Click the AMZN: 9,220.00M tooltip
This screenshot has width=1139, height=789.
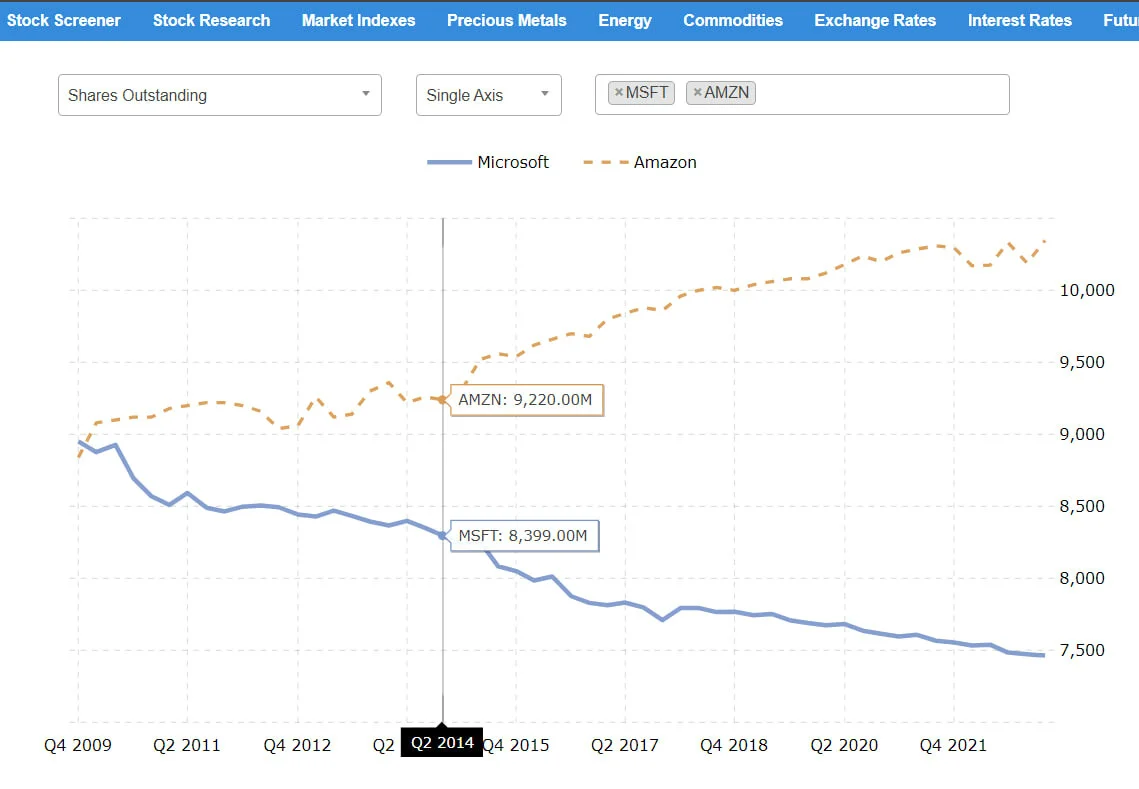point(527,400)
